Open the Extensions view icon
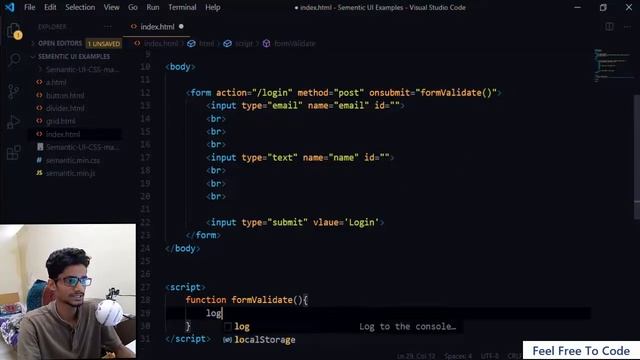The image size is (640, 360). point(13,152)
